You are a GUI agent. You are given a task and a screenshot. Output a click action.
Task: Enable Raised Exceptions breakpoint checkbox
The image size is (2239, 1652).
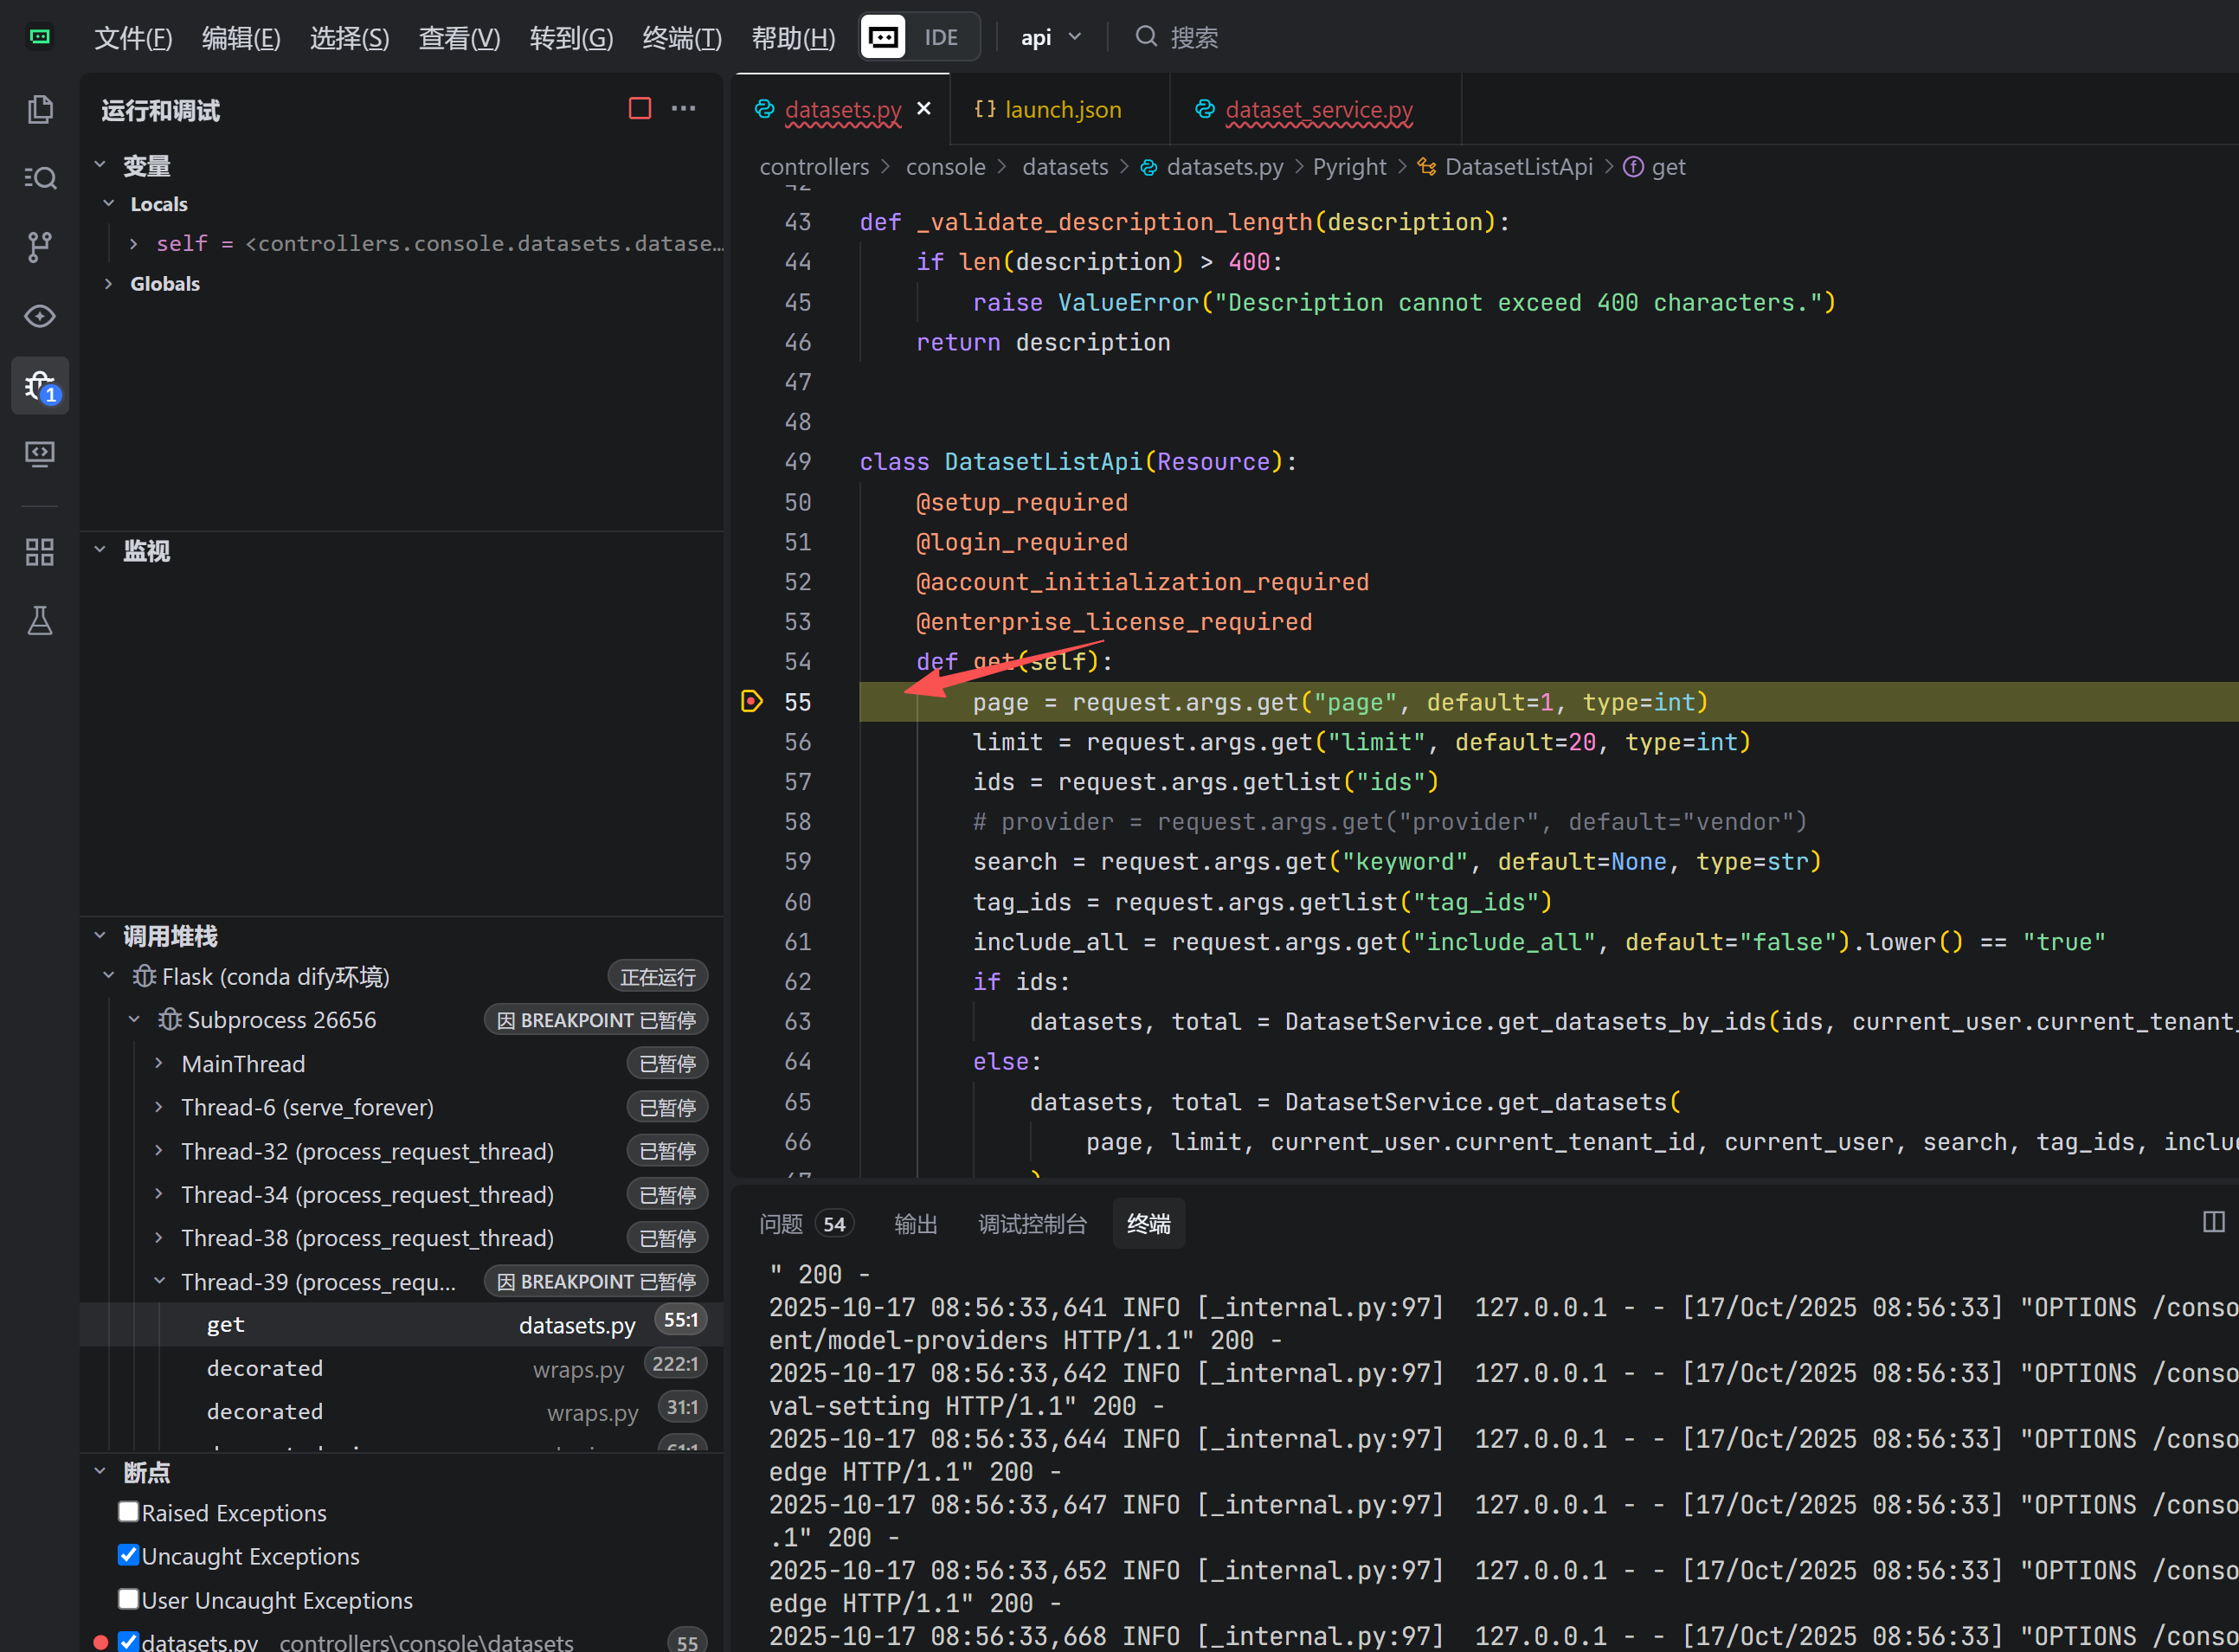tap(128, 1512)
